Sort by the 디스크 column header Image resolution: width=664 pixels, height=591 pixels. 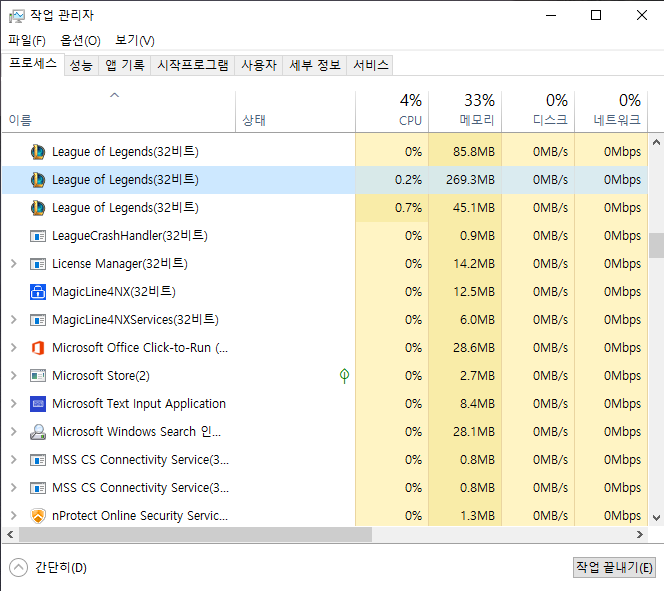click(538, 112)
